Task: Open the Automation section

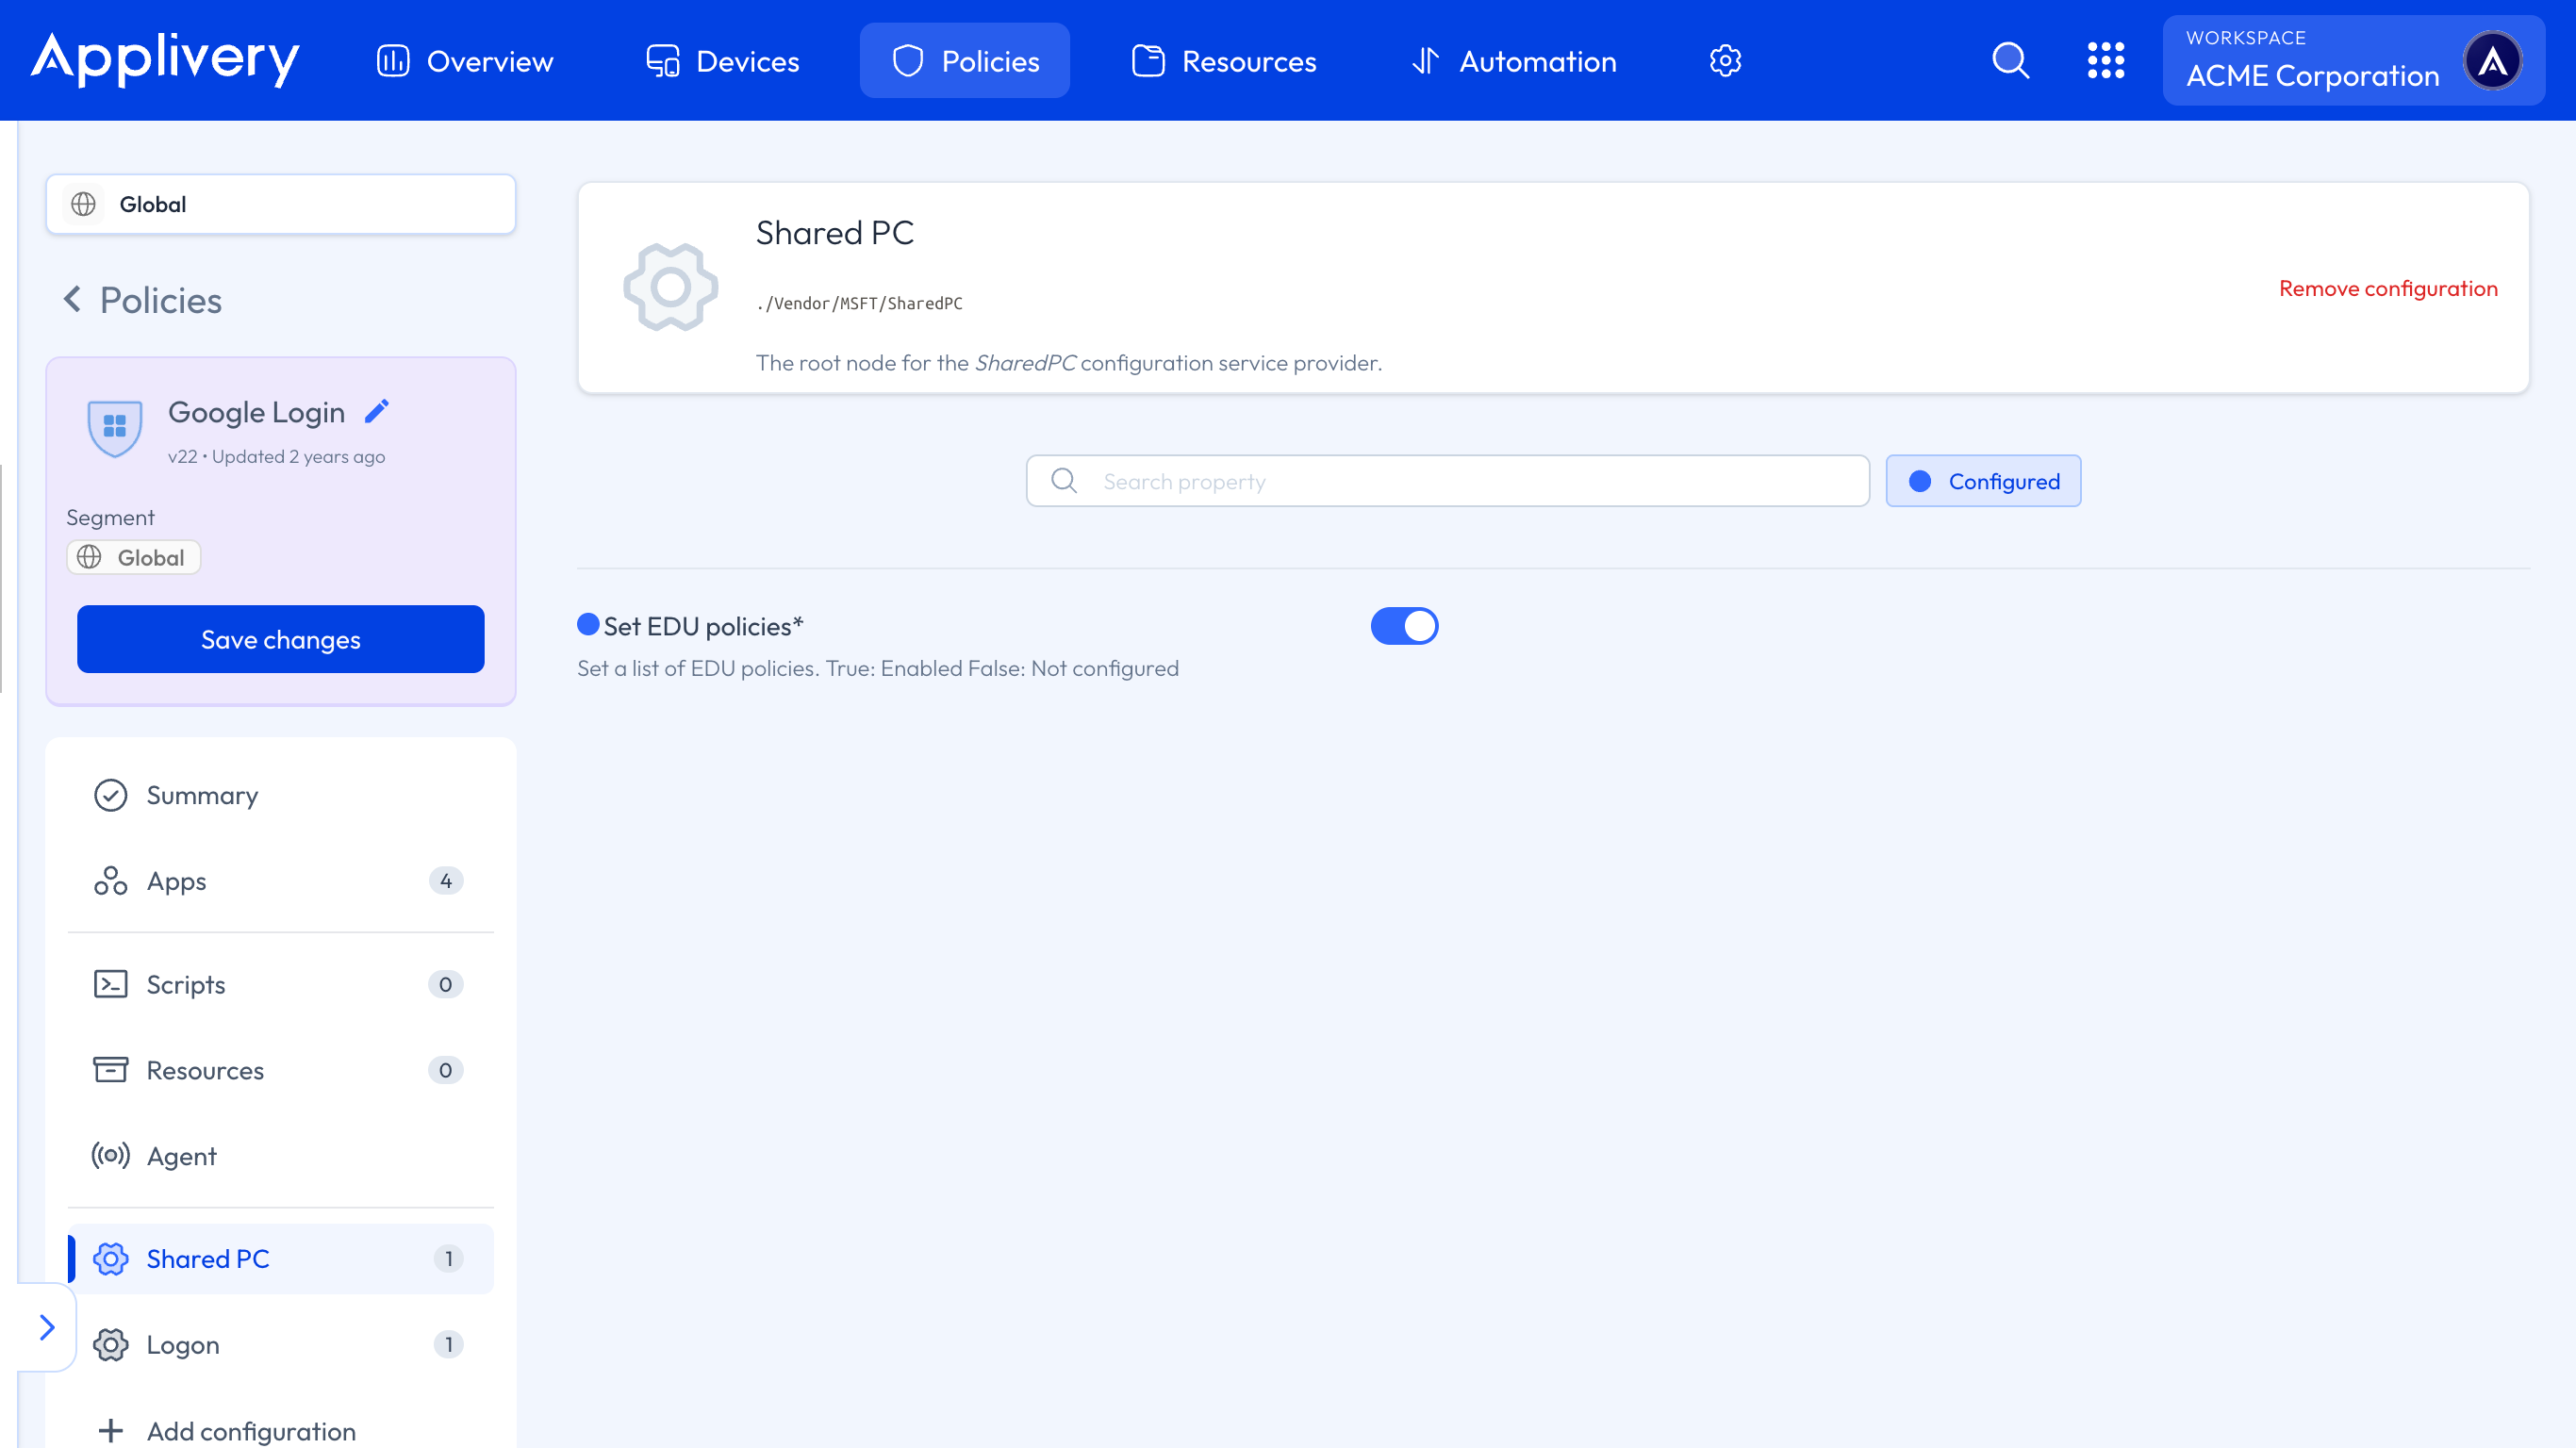Action: point(1513,60)
